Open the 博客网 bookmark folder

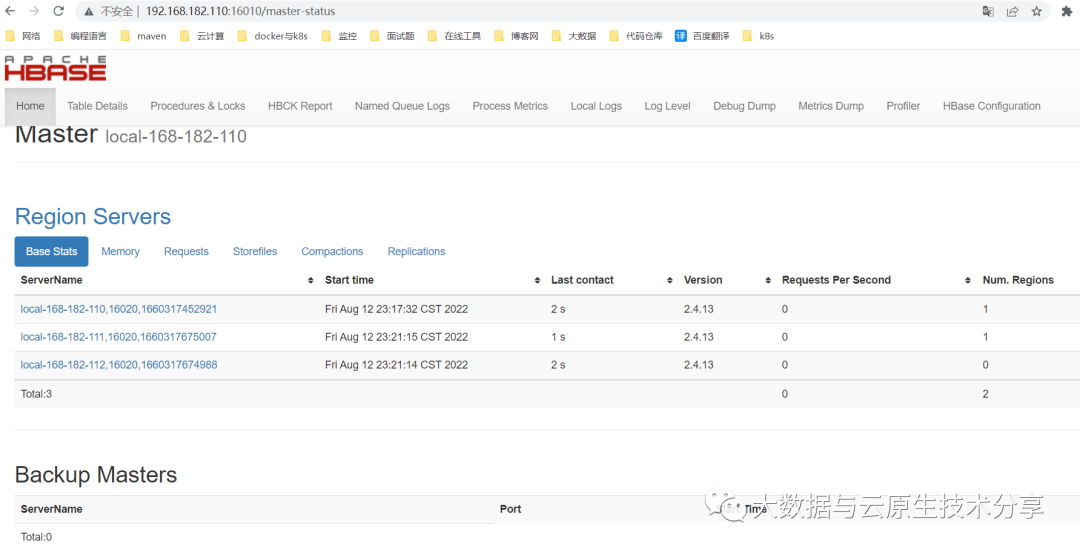pos(517,37)
